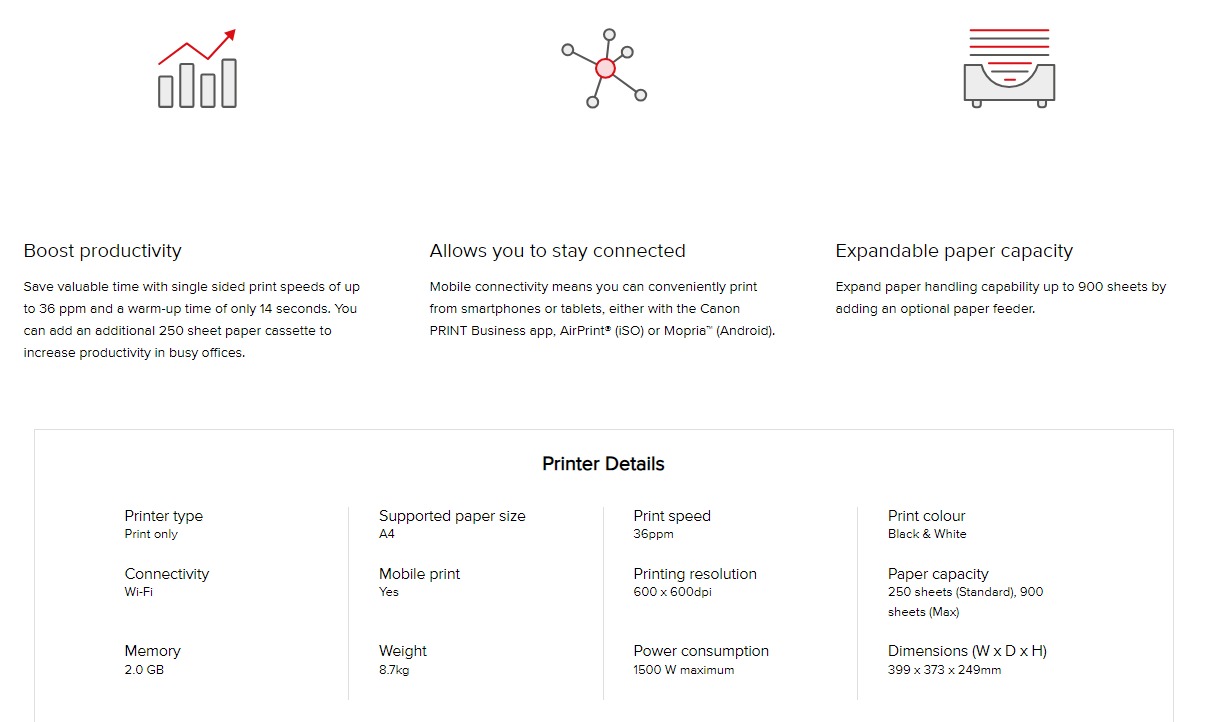Select the Allows you to stay connected heading
The height and width of the screenshot is (722, 1205).
558,251
